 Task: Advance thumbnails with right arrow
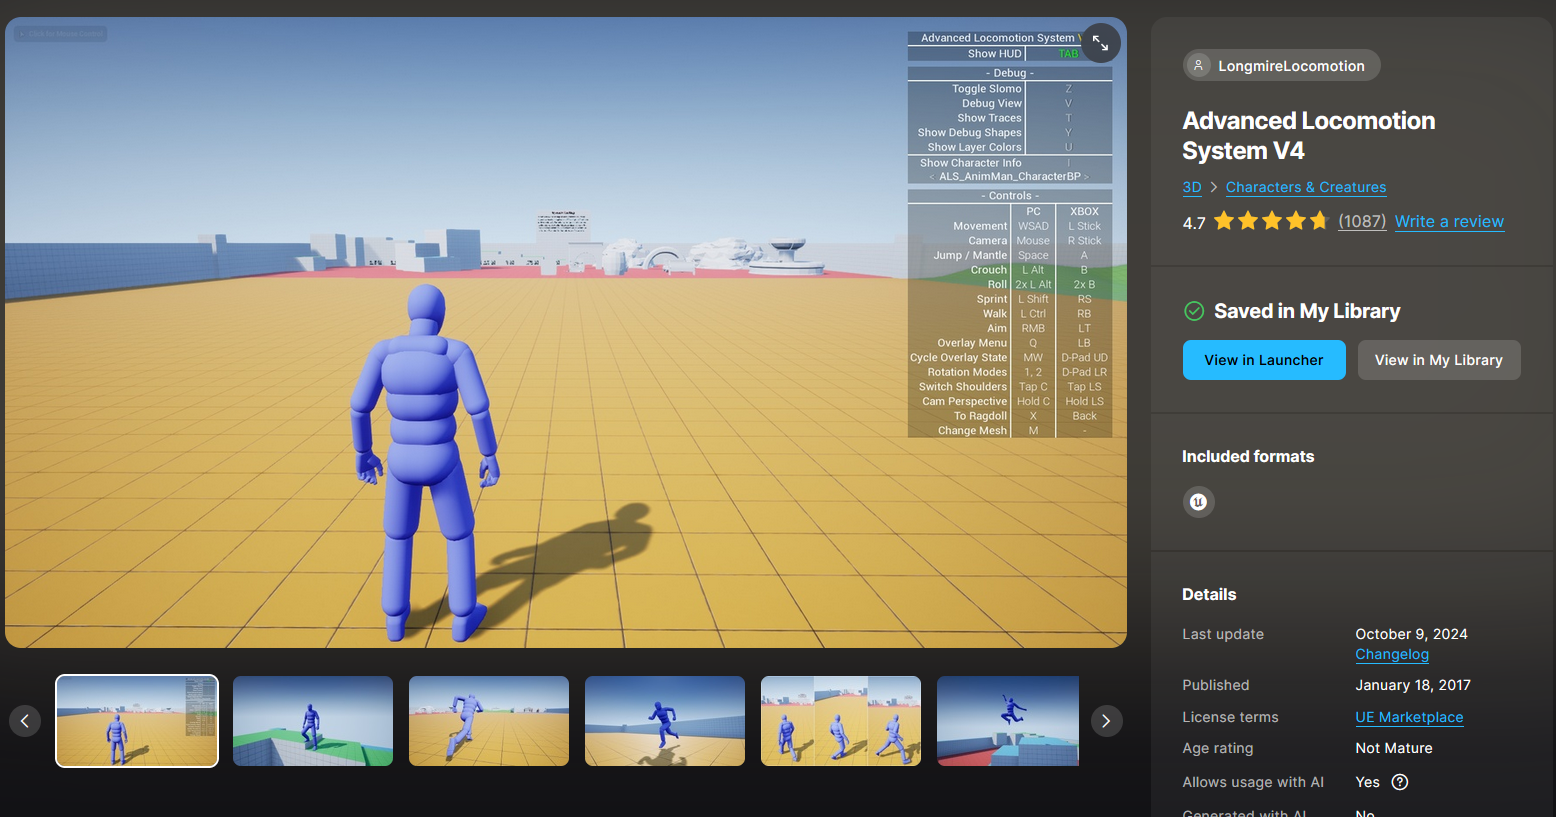click(1106, 721)
